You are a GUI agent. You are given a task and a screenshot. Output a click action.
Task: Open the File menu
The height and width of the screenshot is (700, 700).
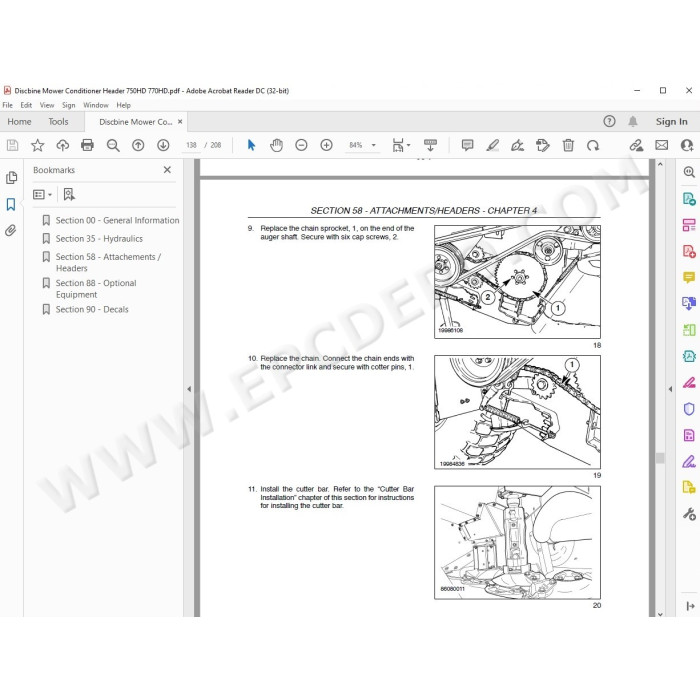(x=8, y=105)
